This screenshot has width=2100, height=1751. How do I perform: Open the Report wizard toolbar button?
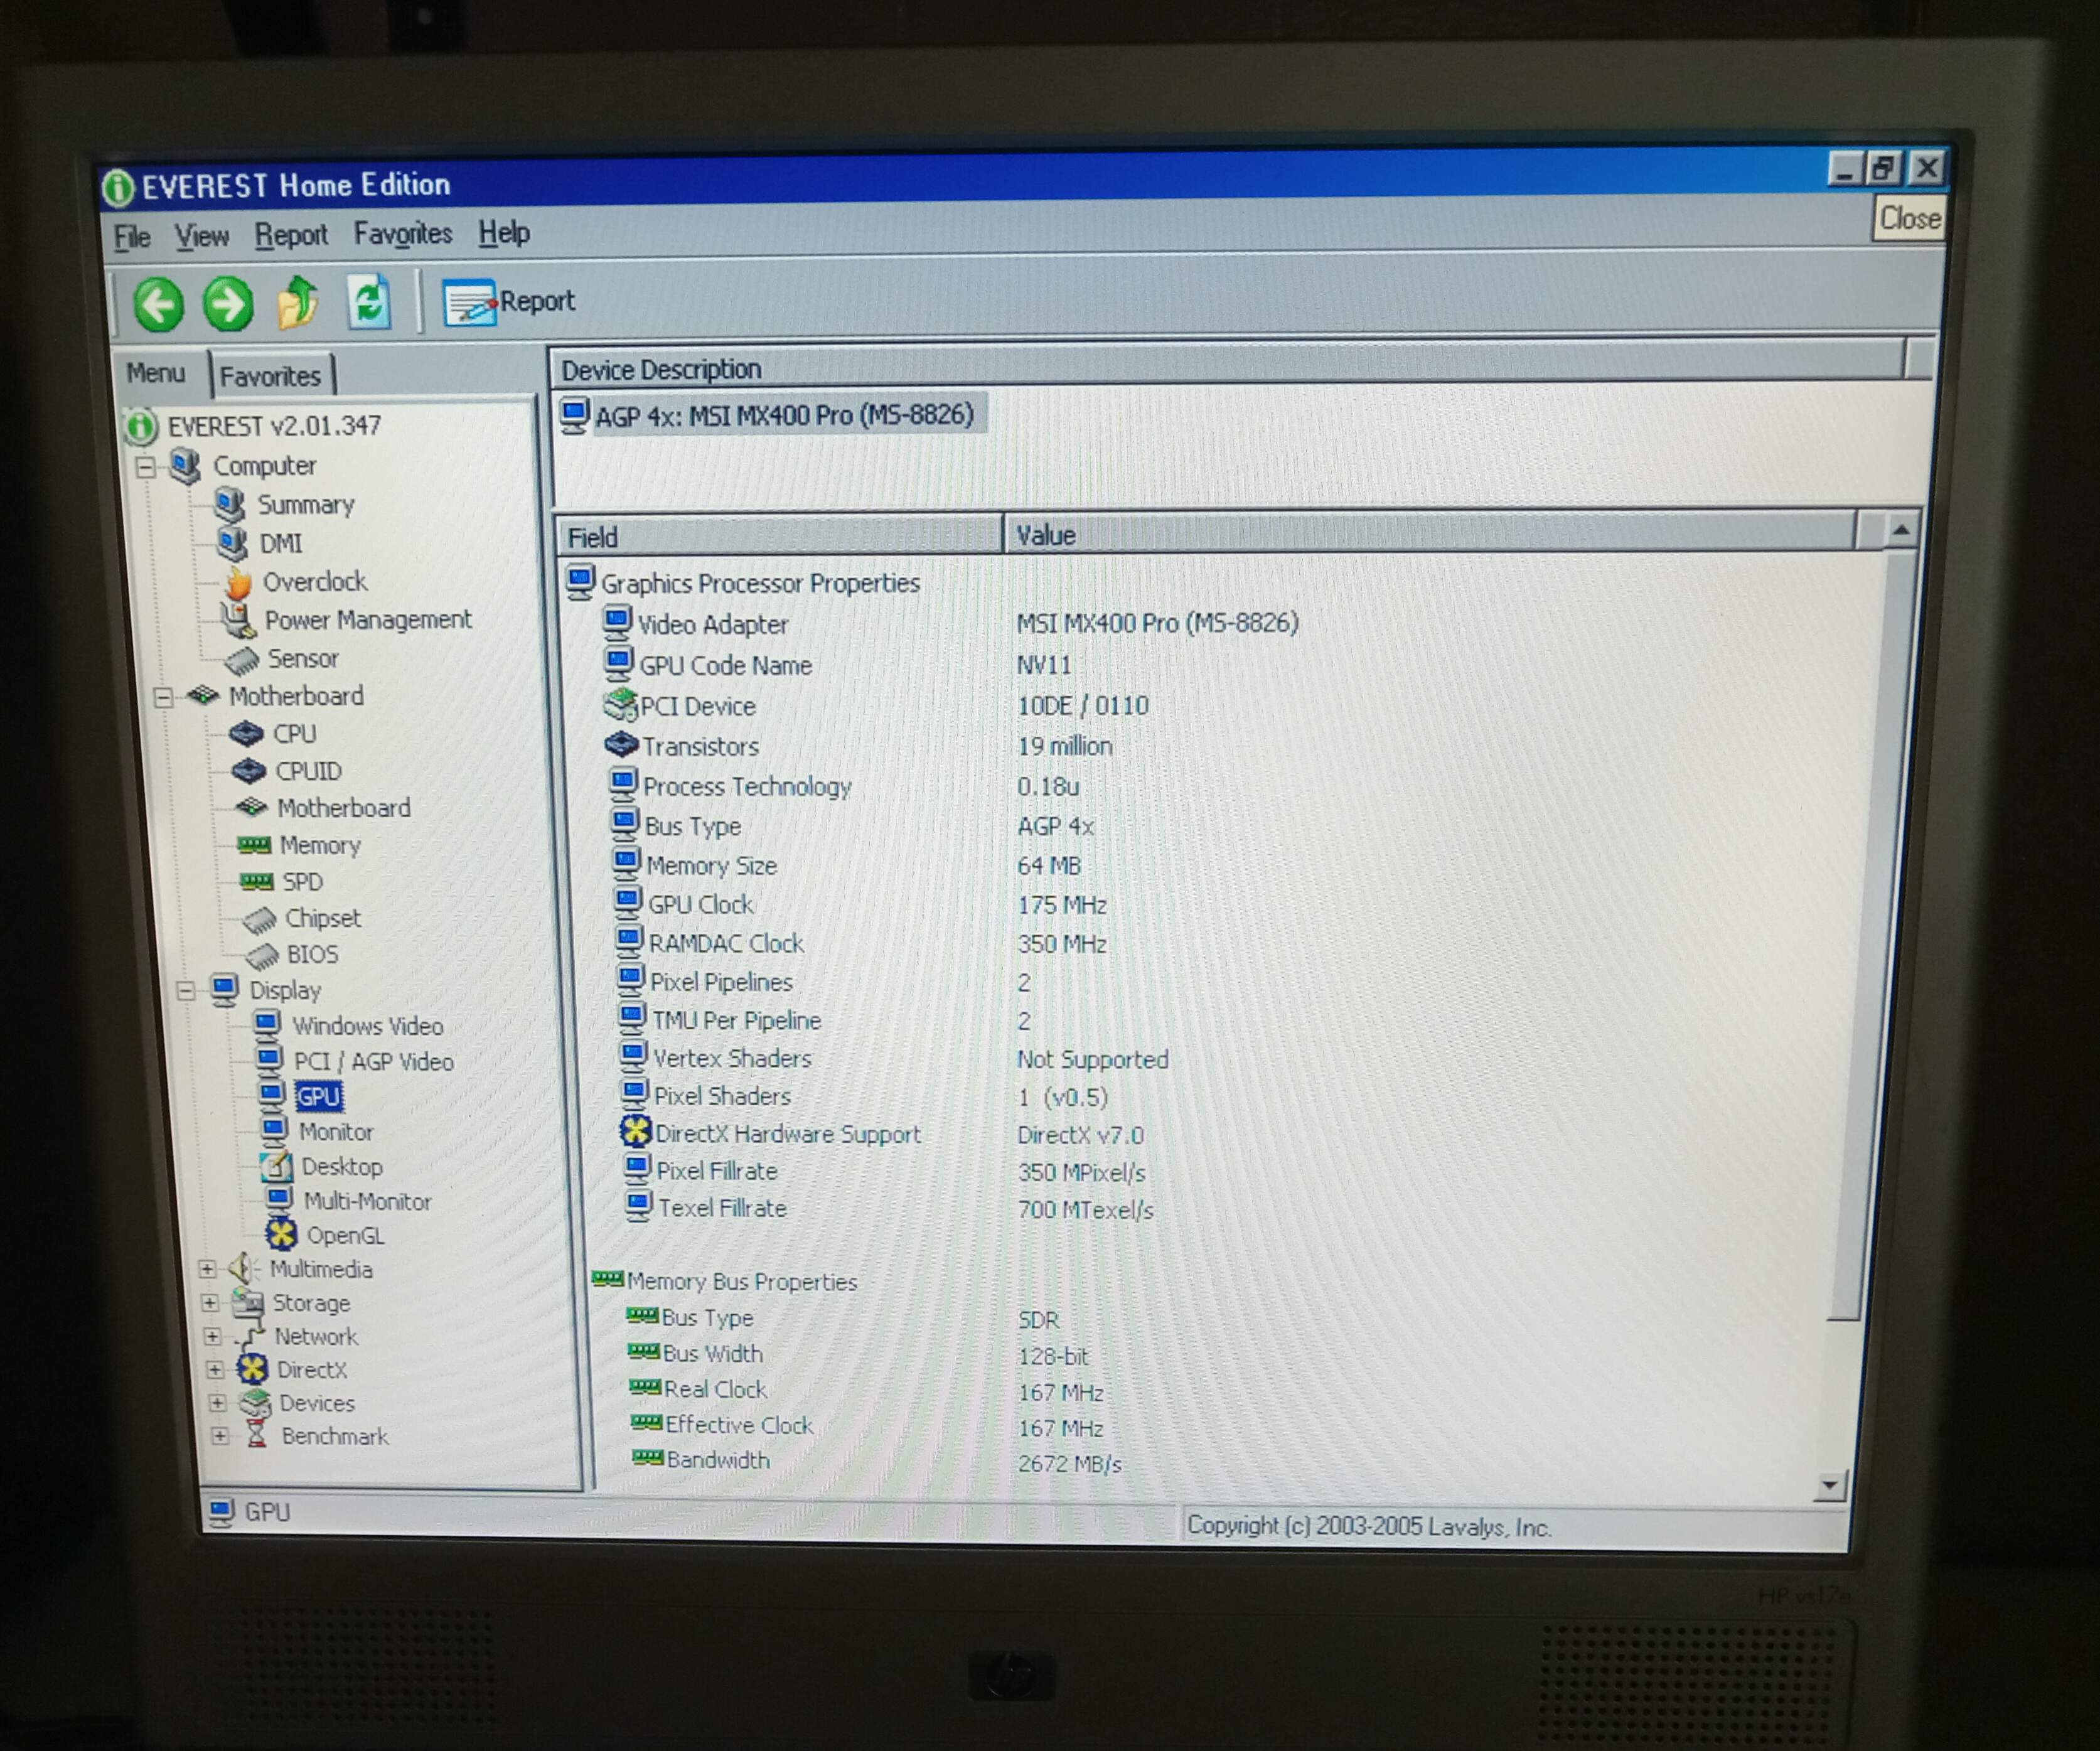point(509,301)
